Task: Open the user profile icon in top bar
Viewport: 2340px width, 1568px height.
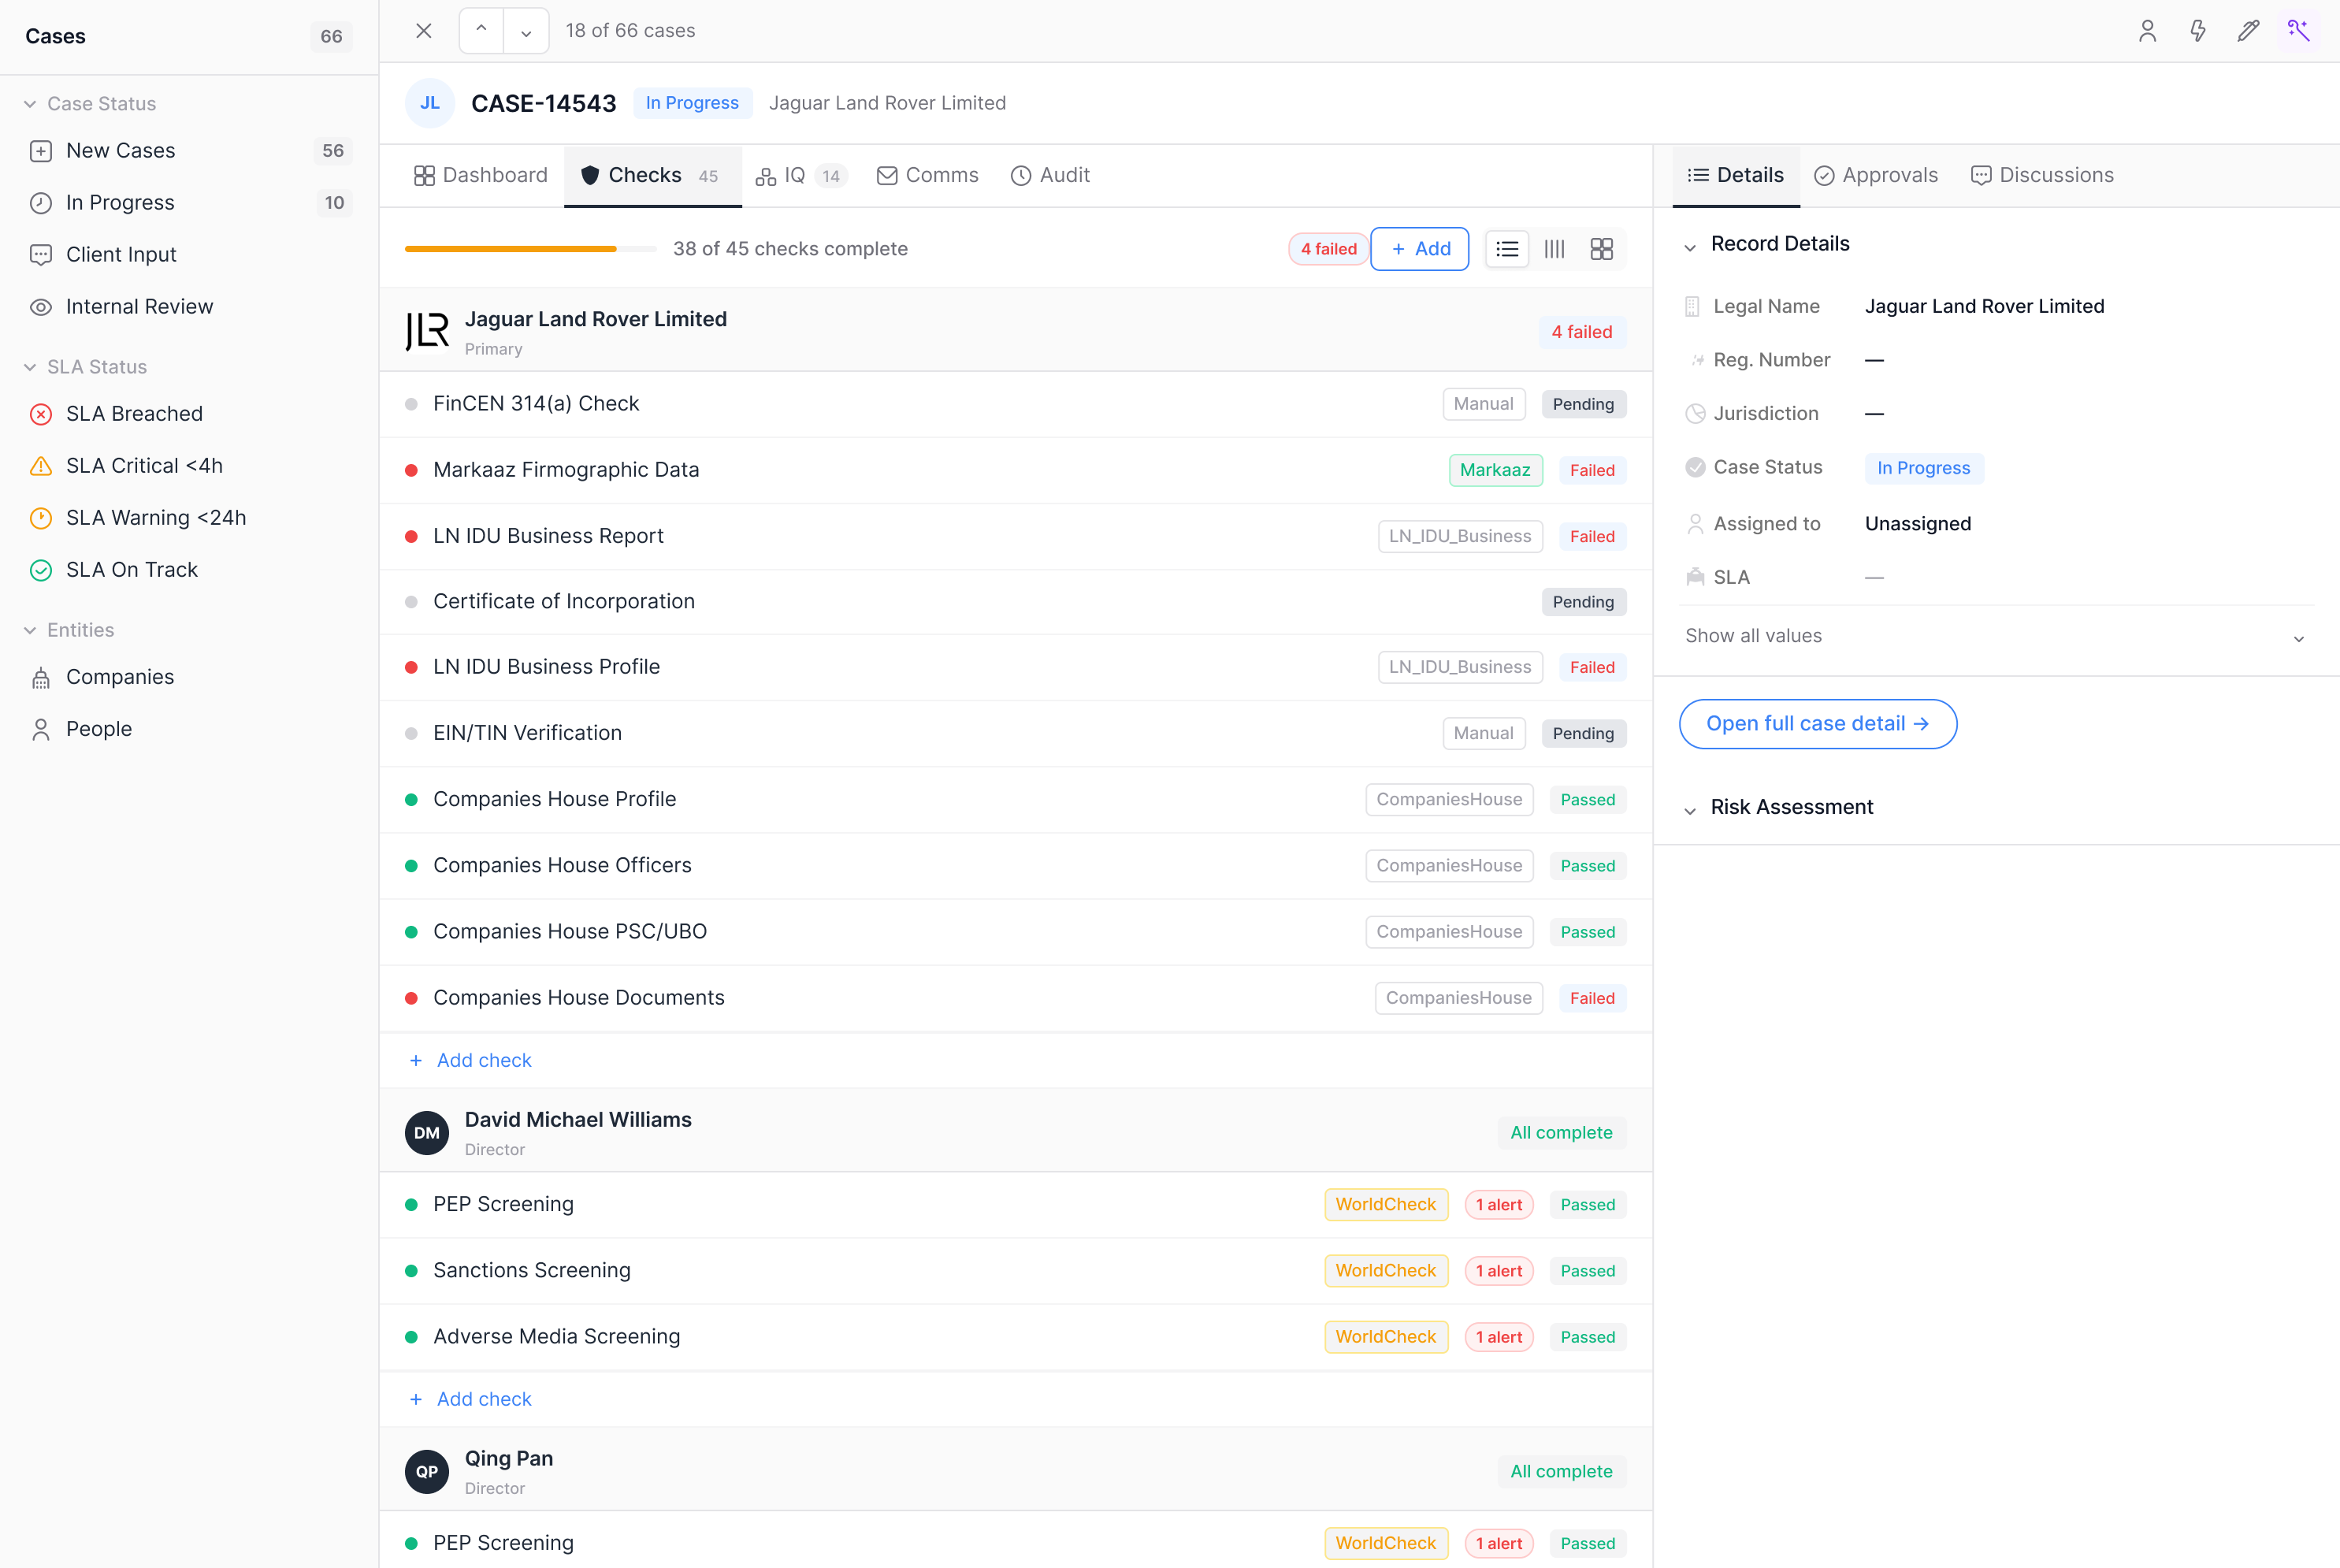Action: click(x=2147, y=31)
